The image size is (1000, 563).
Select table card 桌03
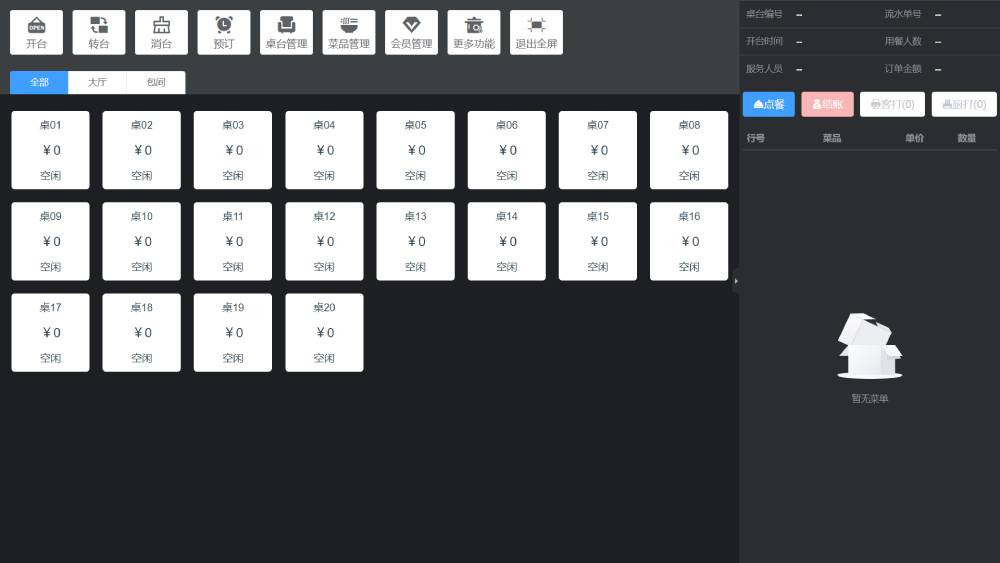[x=233, y=150]
